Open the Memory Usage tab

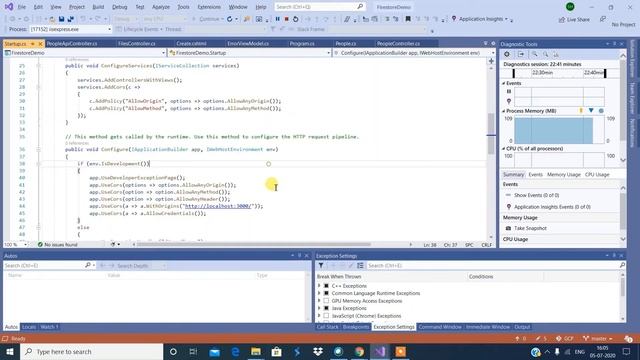(x=563, y=175)
